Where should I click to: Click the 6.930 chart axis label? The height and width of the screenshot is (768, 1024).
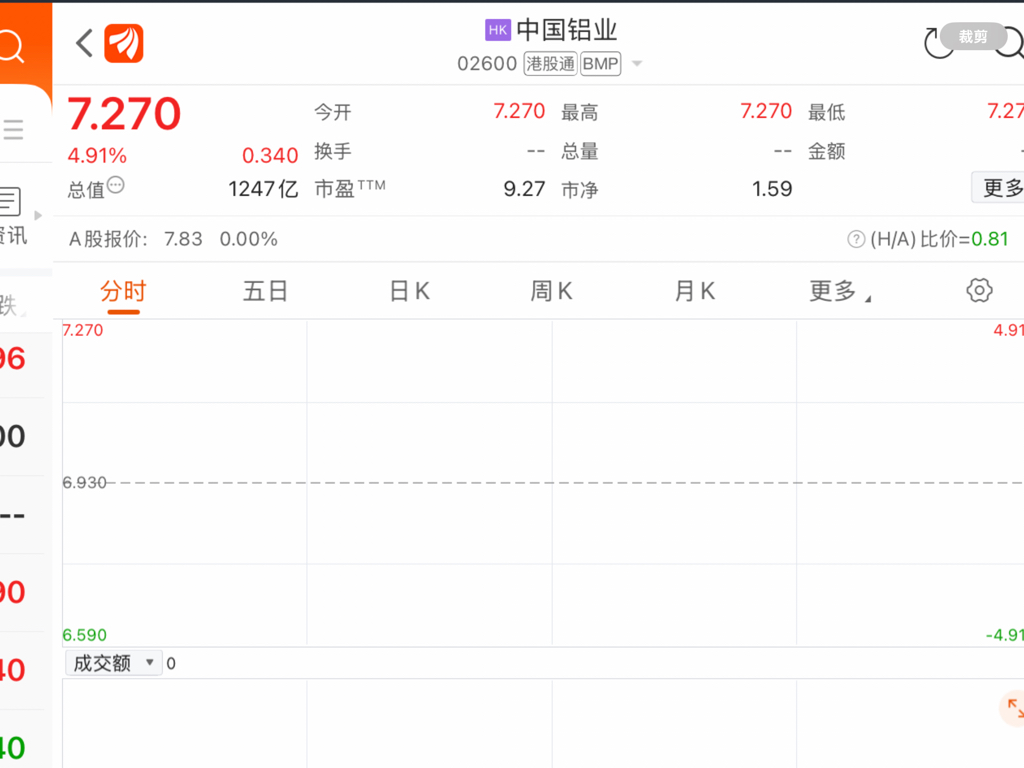[x=84, y=483]
